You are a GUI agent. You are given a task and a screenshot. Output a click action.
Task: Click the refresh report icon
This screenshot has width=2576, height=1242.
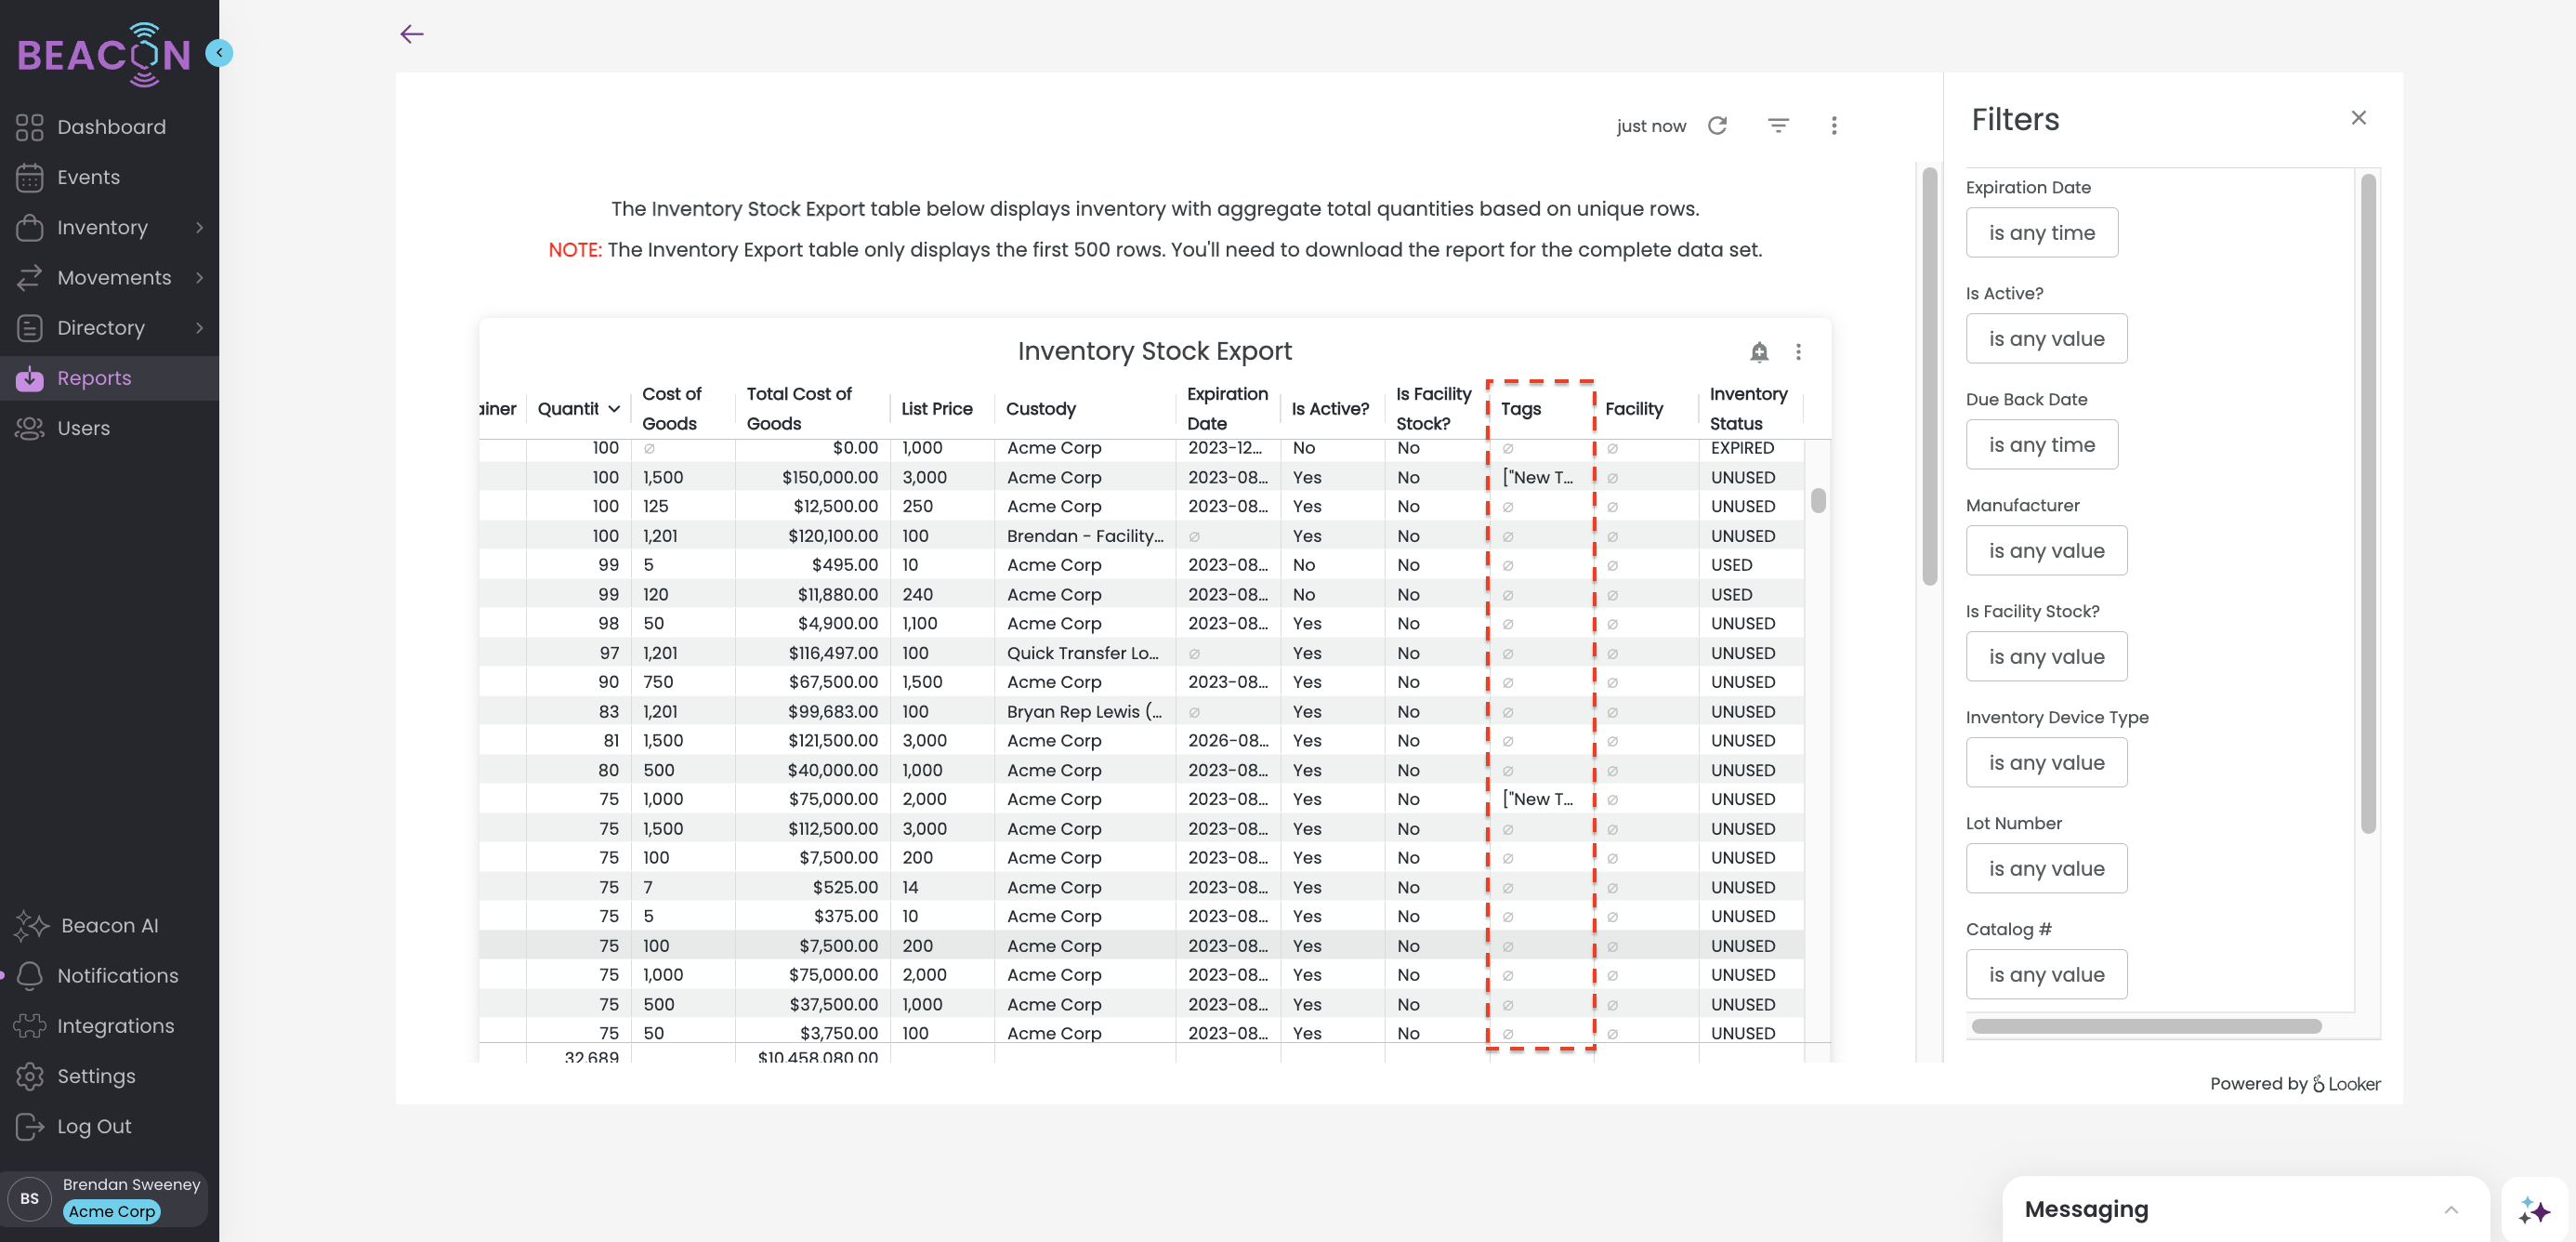(x=1717, y=126)
